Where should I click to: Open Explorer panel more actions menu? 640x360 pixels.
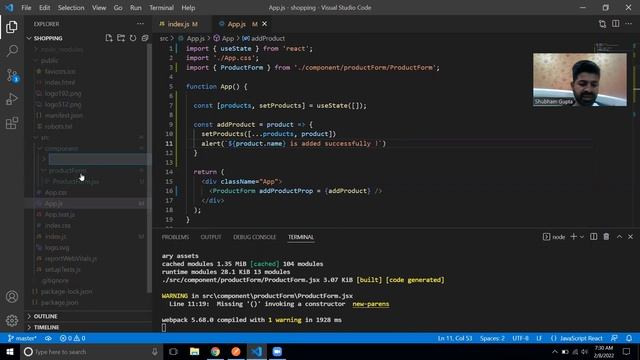(x=140, y=24)
